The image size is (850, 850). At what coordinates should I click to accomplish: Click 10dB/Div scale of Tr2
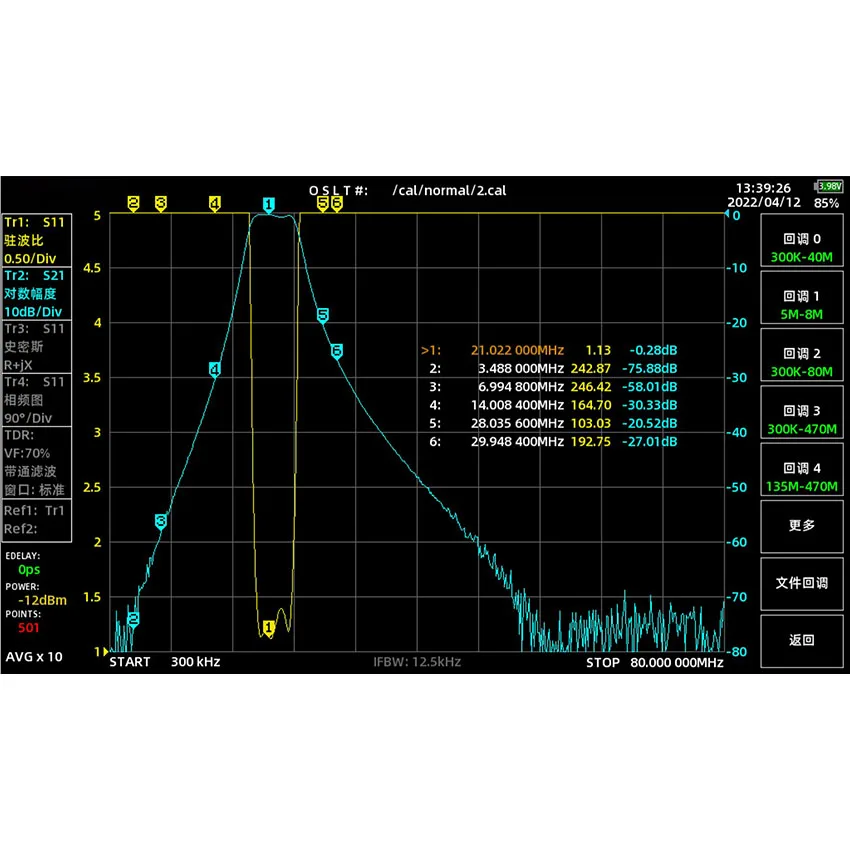coord(33,312)
